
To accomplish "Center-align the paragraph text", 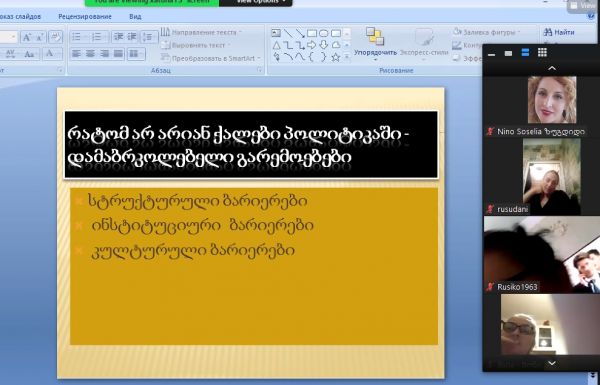I will pyautogui.click(x=90, y=54).
